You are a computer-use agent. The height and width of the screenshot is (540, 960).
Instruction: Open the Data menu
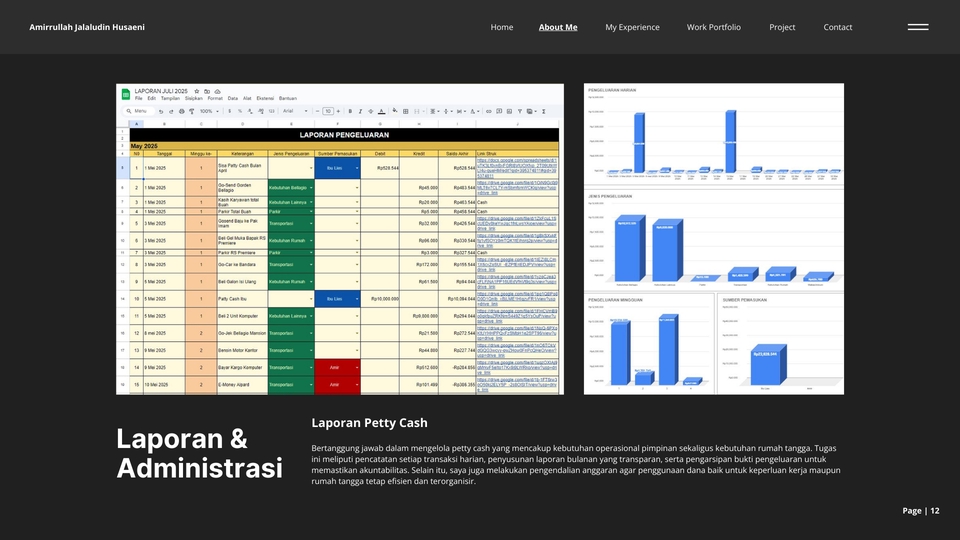pos(233,98)
